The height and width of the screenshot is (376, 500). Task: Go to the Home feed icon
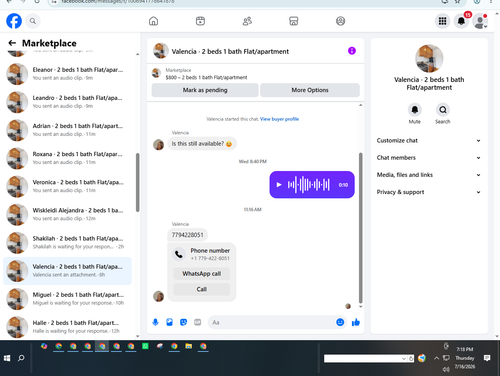[x=153, y=21]
